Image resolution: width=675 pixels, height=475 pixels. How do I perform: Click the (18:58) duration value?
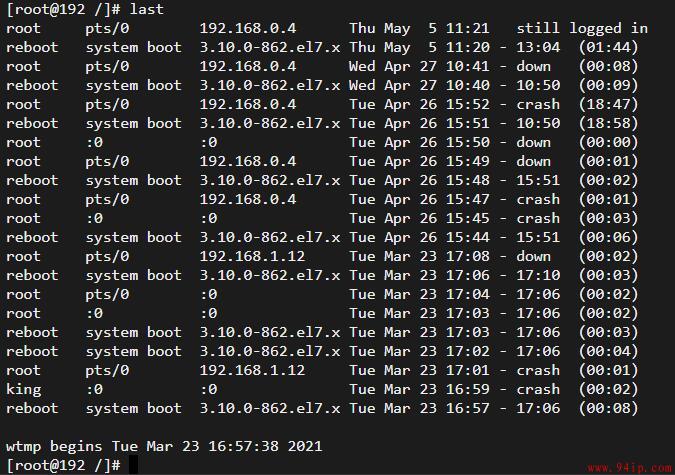click(608, 124)
